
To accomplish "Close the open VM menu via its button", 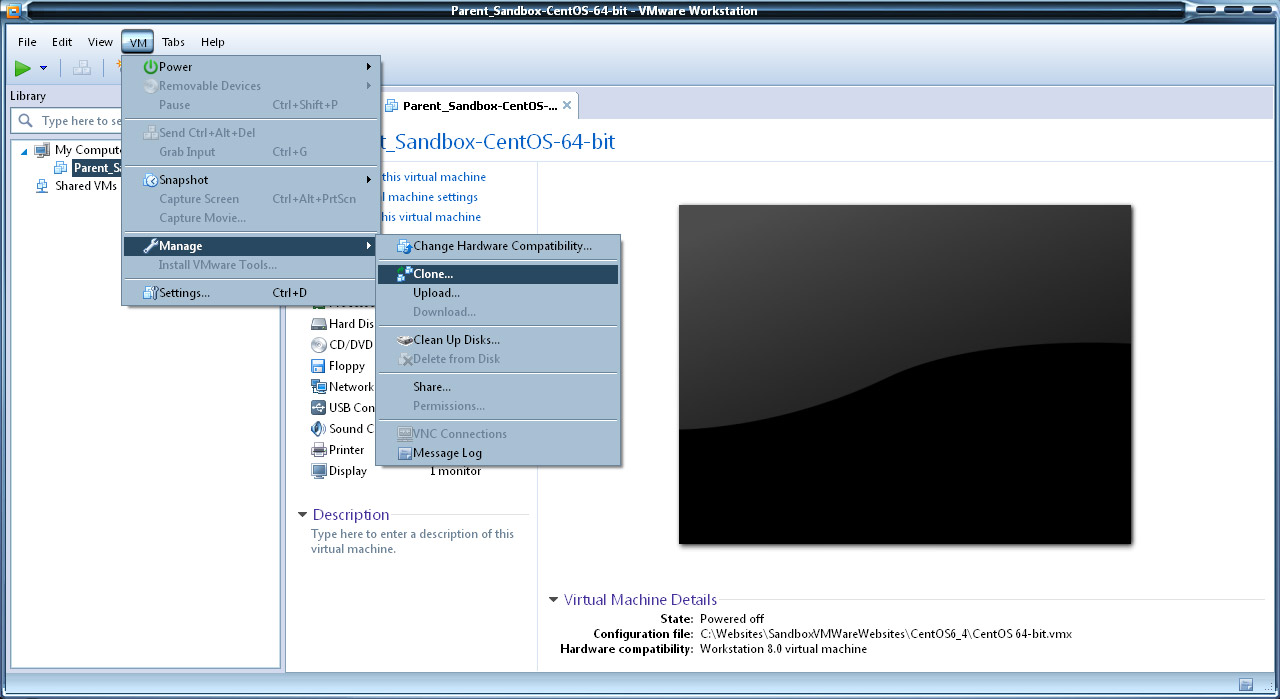I will point(138,42).
